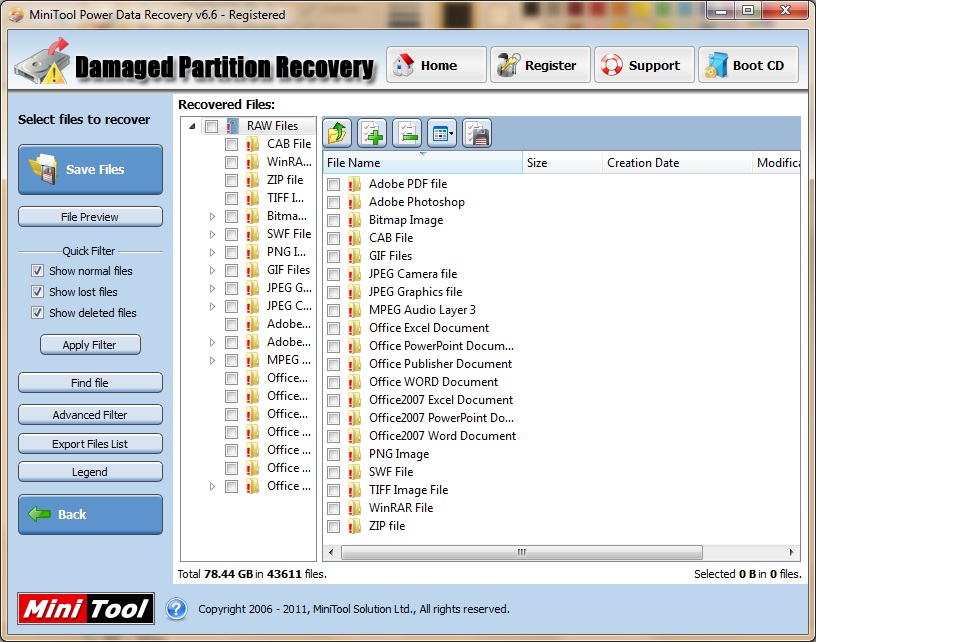Image resolution: width=960 pixels, height=642 pixels.
Task: Open the Register tab in header
Action: pyautogui.click(x=541, y=65)
